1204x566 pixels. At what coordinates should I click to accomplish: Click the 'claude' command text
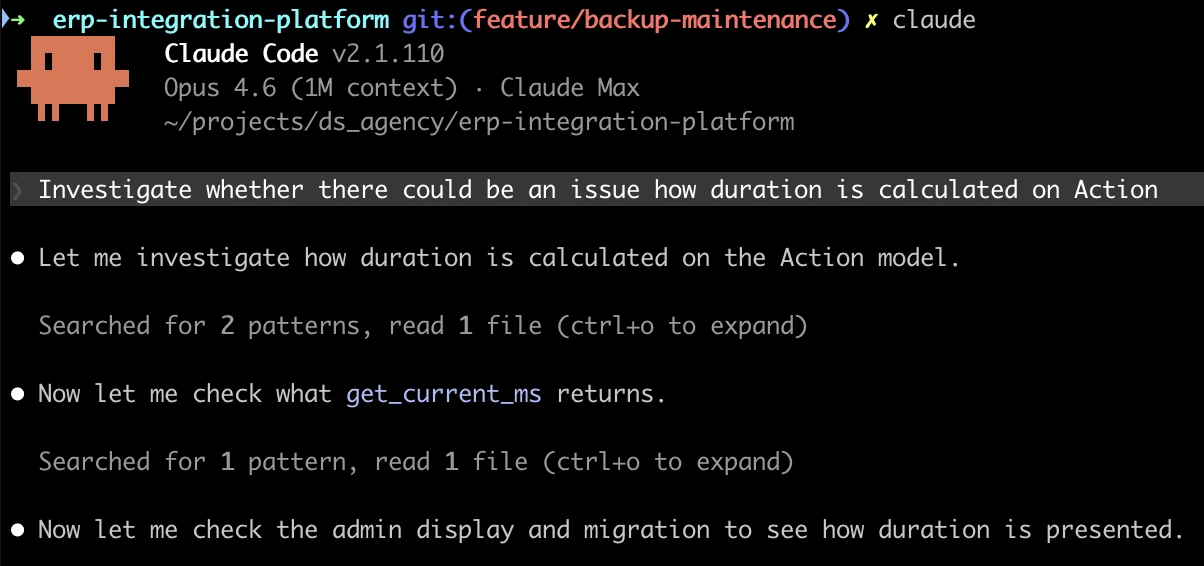pyautogui.click(x=934, y=20)
